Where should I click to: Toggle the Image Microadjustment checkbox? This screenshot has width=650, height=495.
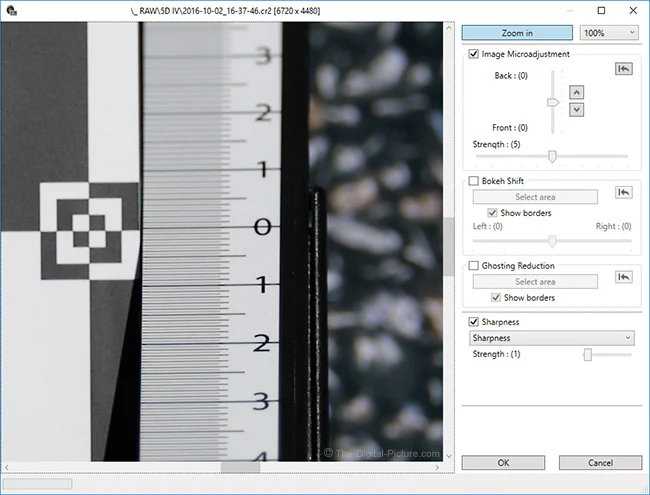click(473, 54)
